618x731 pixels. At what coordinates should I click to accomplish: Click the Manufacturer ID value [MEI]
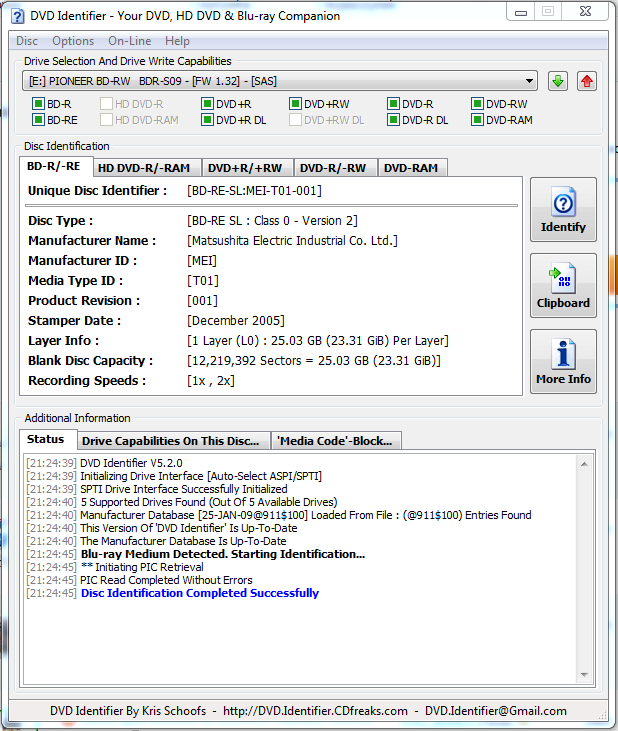[x=202, y=261]
